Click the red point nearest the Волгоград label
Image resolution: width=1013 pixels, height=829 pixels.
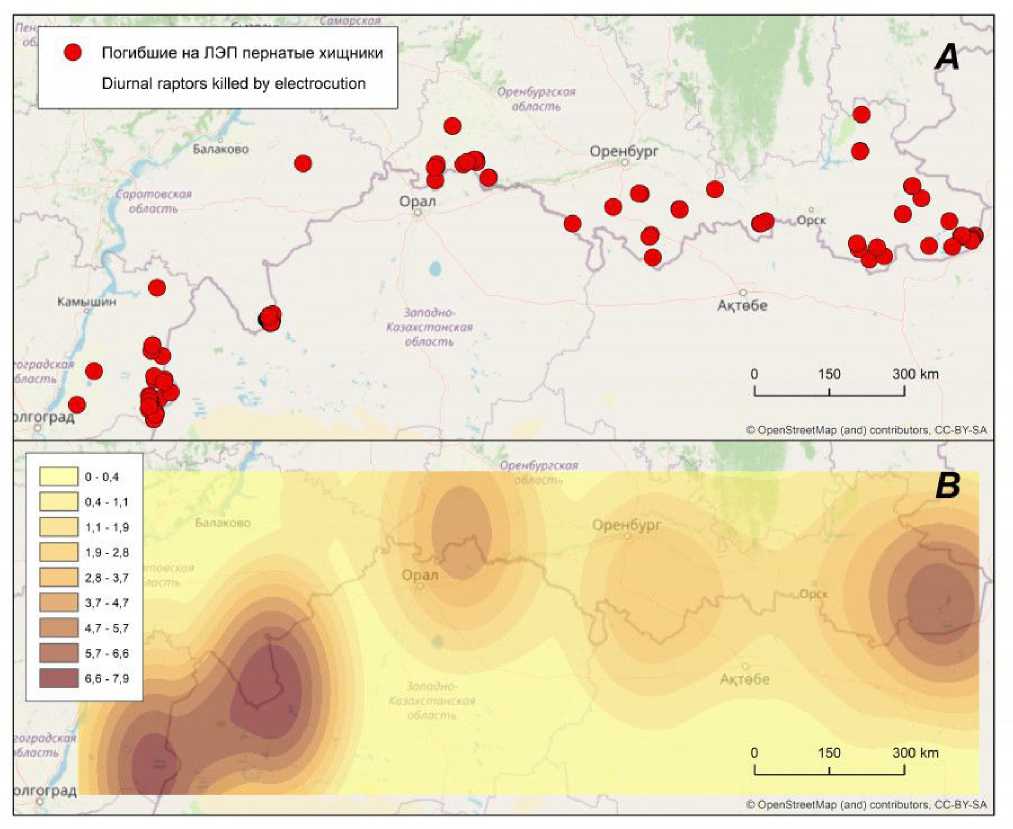77,405
